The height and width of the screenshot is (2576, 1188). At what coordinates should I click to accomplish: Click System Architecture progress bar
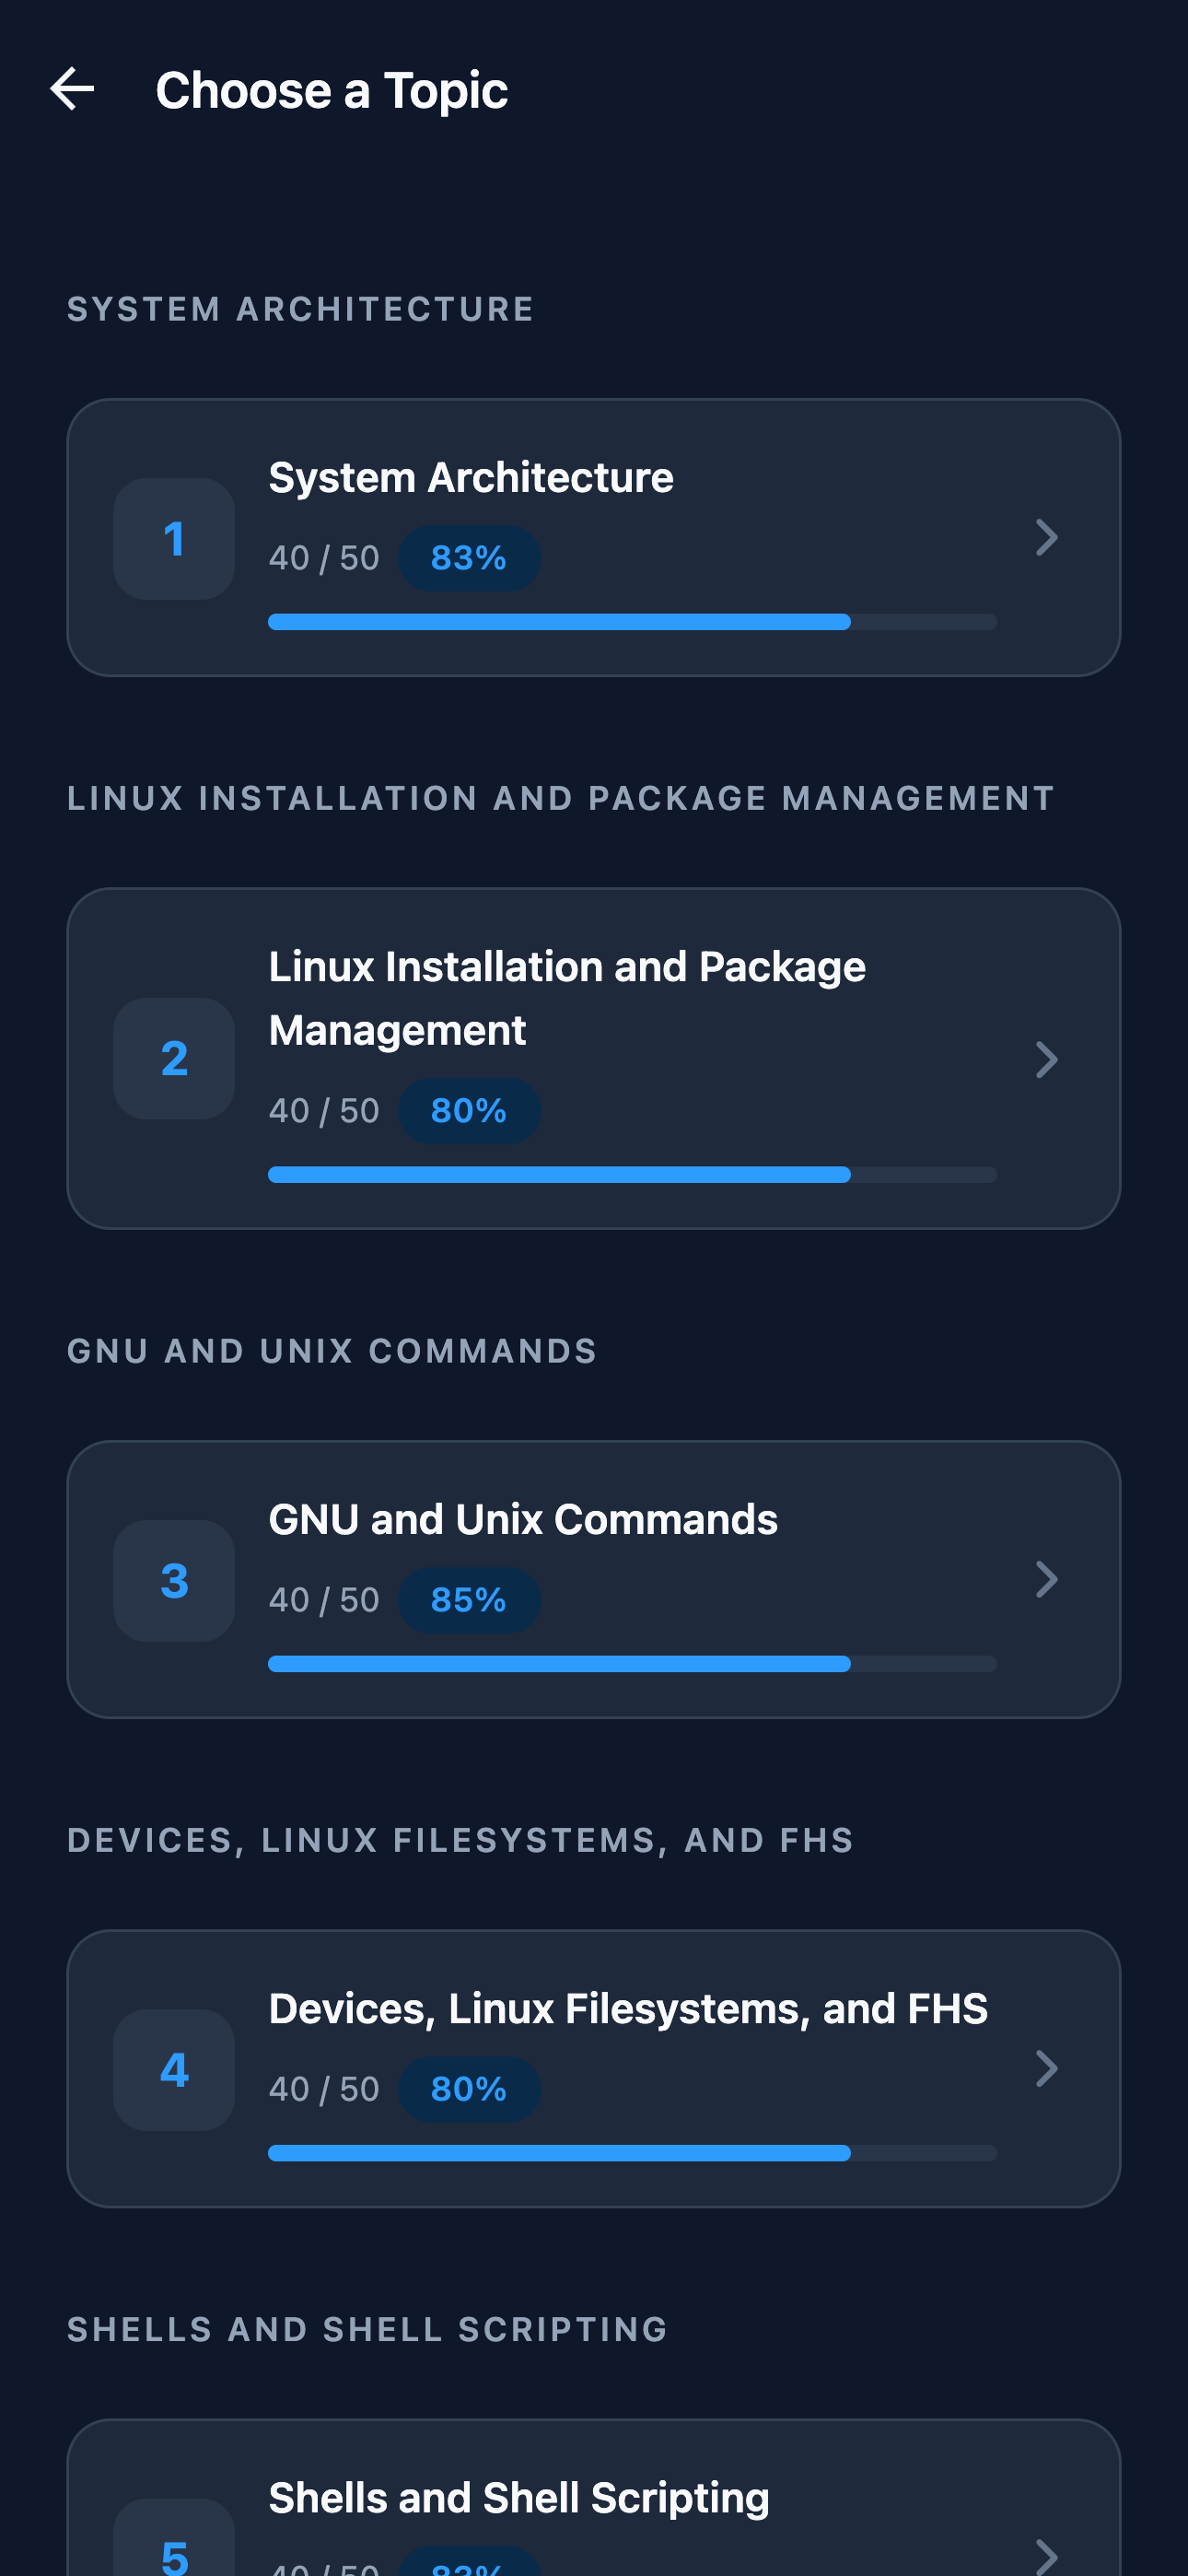tap(632, 622)
